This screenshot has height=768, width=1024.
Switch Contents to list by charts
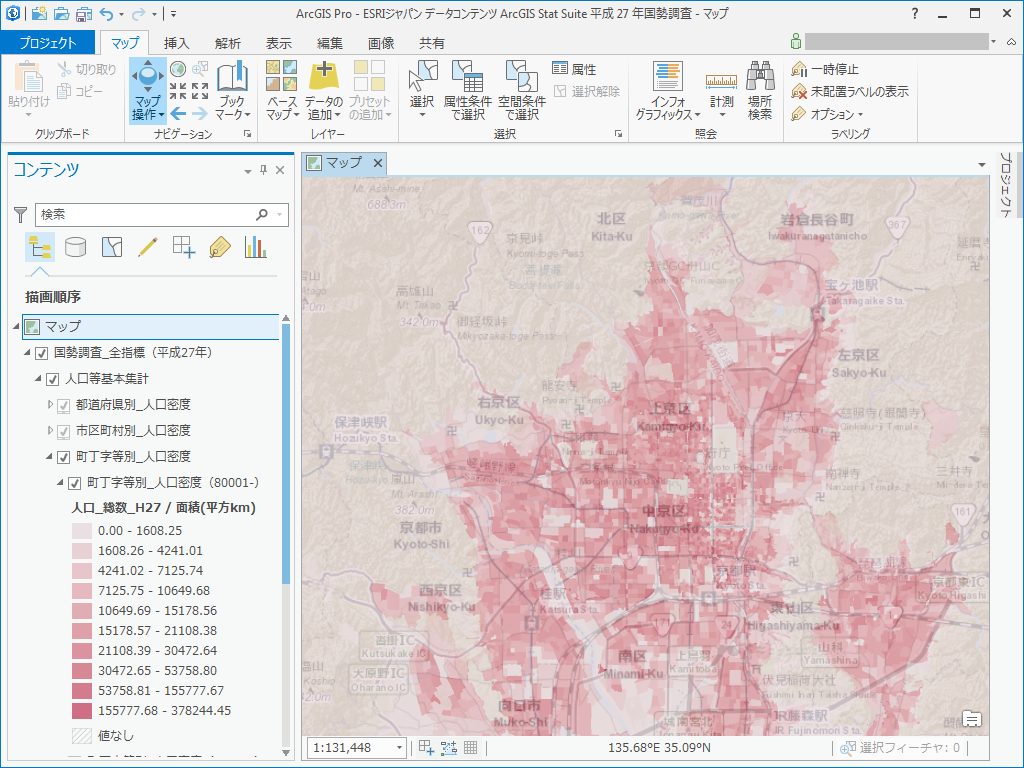(256, 247)
